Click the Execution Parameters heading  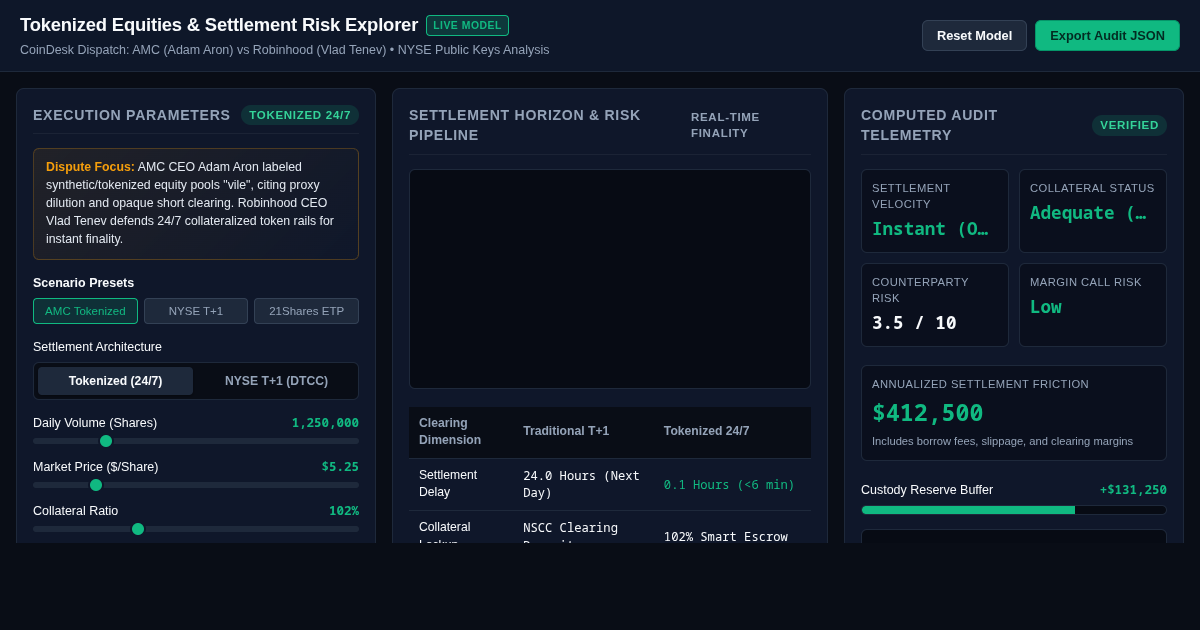pos(132,115)
